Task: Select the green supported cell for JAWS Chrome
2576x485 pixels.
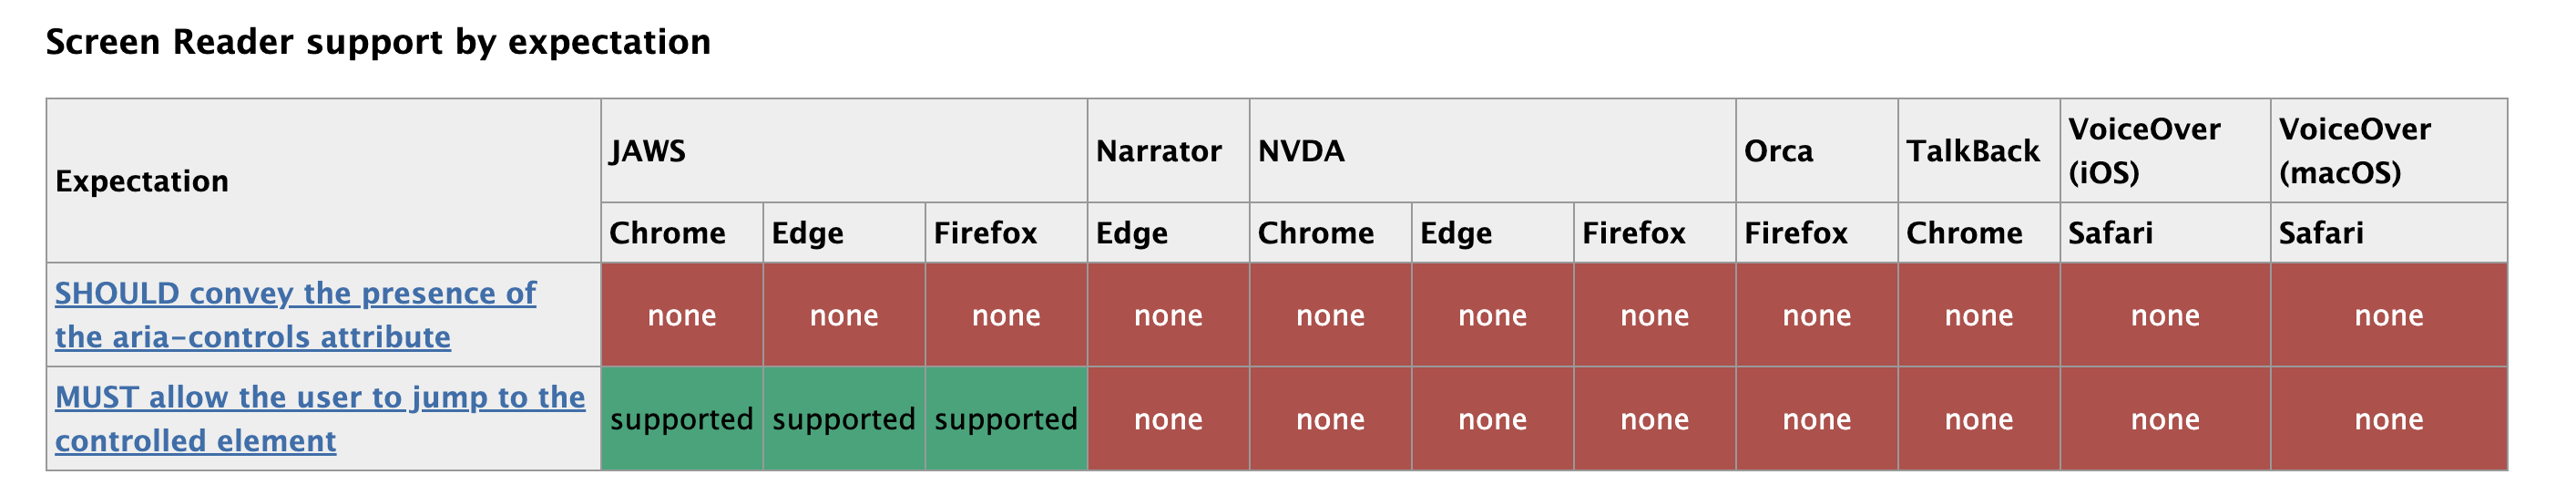Action: click(681, 419)
